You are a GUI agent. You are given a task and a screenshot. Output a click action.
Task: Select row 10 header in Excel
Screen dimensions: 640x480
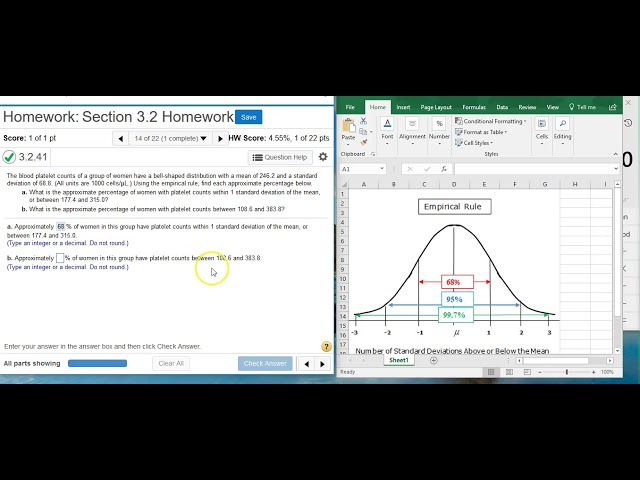pos(343,279)
